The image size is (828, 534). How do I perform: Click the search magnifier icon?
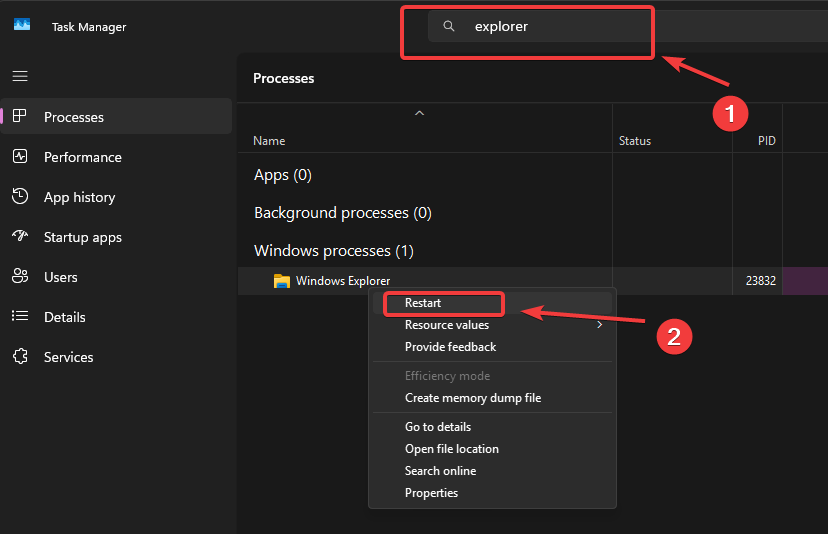[x=449, y=27]
